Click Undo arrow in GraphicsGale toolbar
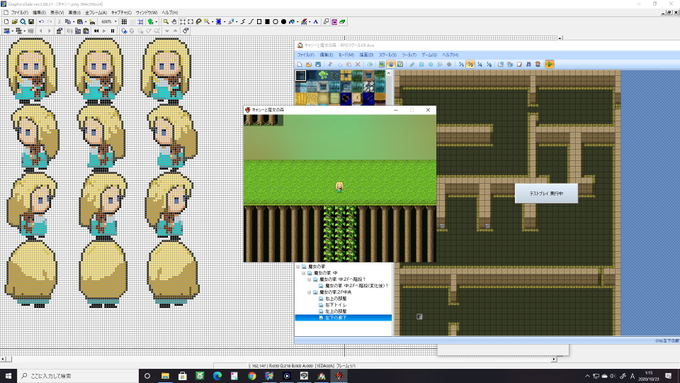This screenshot has width=680, height=383. [41, 22]
